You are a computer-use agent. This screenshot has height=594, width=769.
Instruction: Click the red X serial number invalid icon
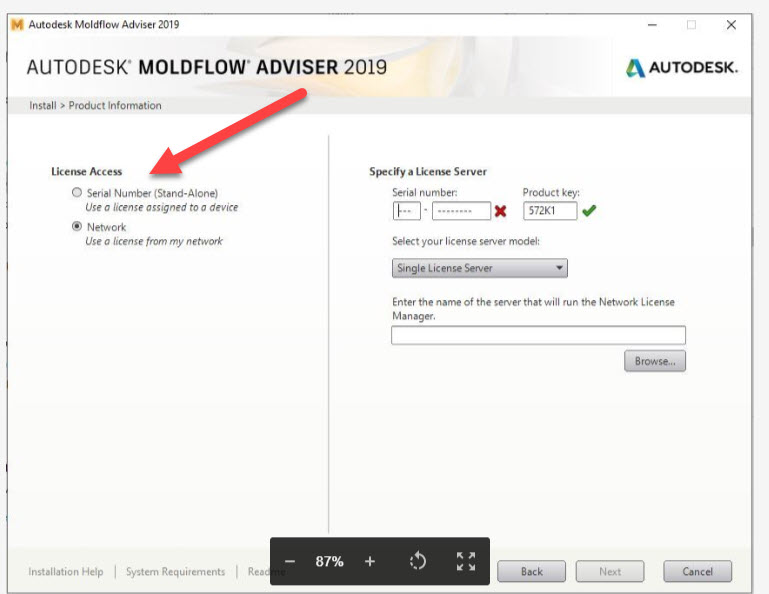[x=500, y=211]
